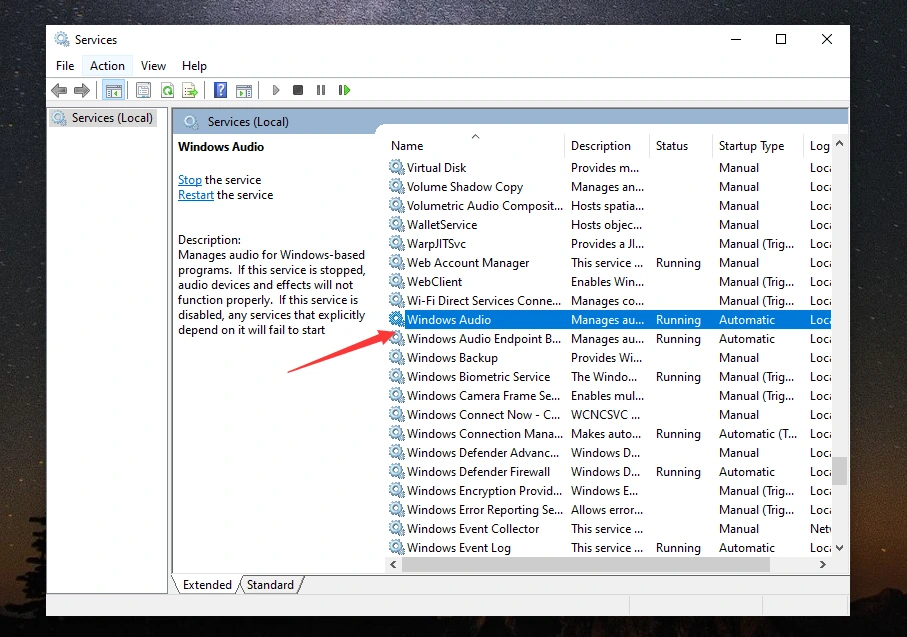907x637 pixels.
Task: Click the gear icon beside WarpJITSvc
Action: tap(396, 244)
